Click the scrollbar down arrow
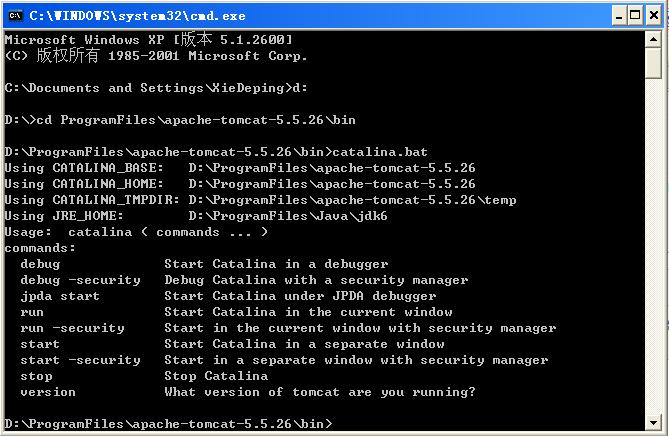 [x=653, y=423]
